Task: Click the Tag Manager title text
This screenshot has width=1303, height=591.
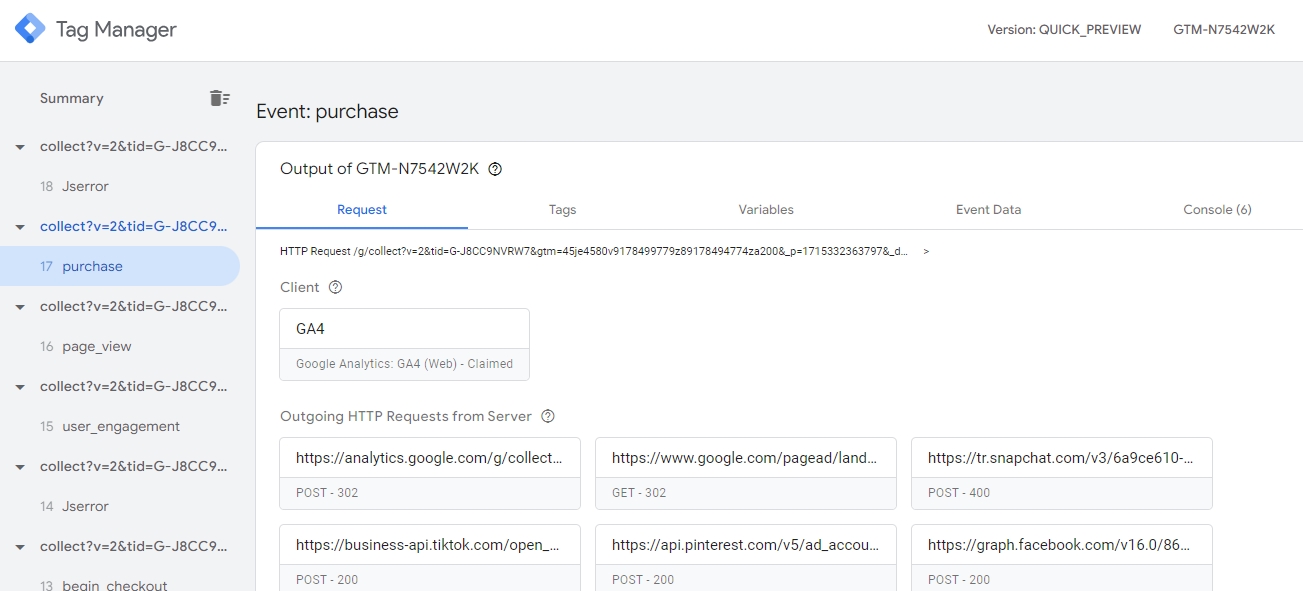Action: [x=116, y=29]
